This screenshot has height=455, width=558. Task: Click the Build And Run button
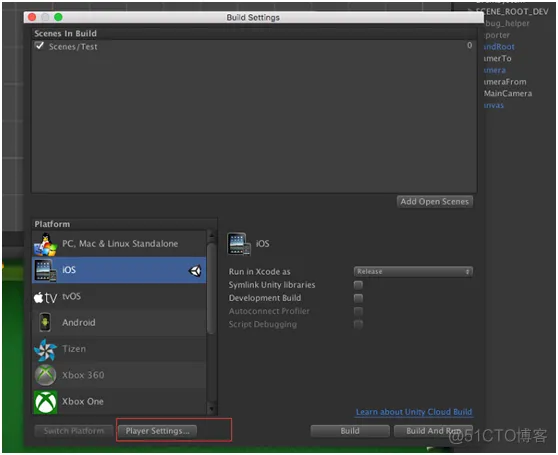tap(433, 431)
